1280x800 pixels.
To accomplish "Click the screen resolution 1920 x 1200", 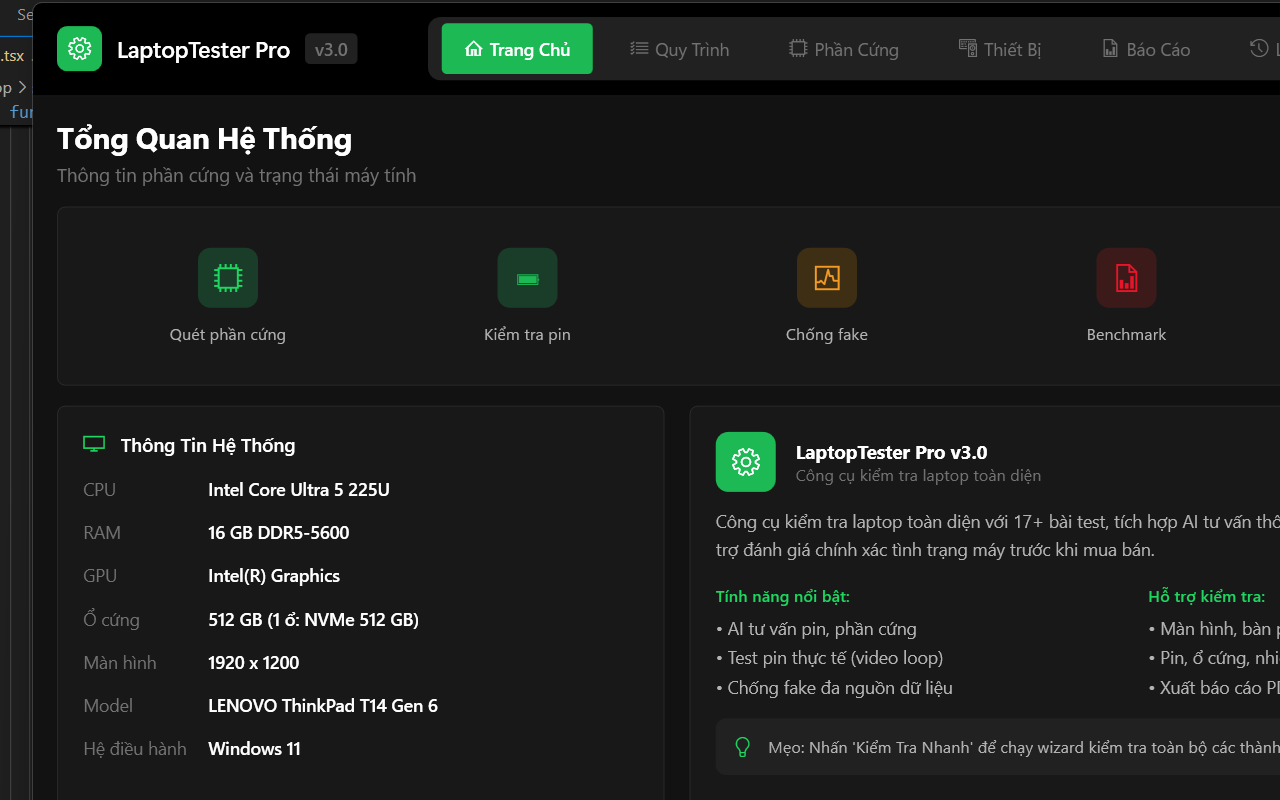I will 254,663.
